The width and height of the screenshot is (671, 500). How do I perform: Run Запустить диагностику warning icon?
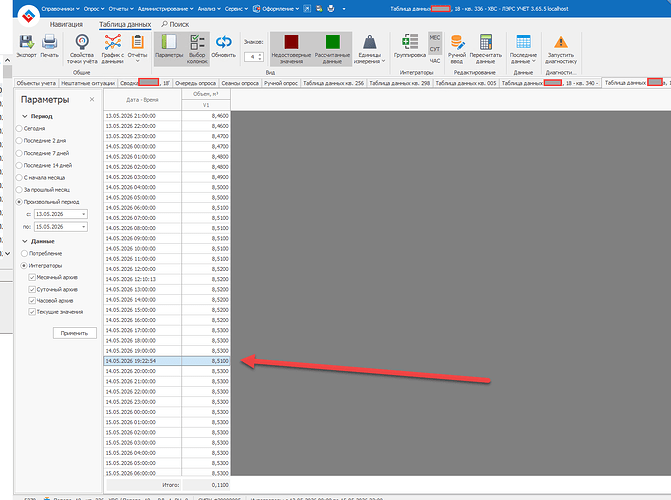561,42
